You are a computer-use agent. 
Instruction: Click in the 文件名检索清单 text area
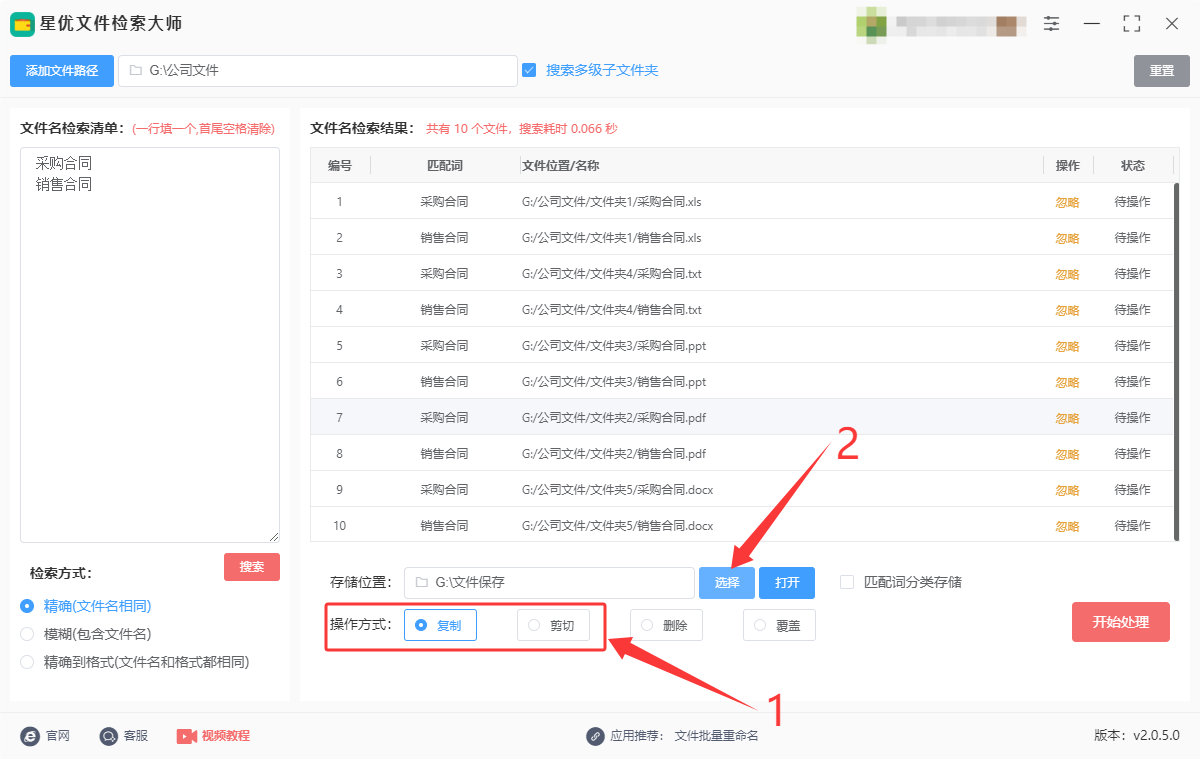150,345
